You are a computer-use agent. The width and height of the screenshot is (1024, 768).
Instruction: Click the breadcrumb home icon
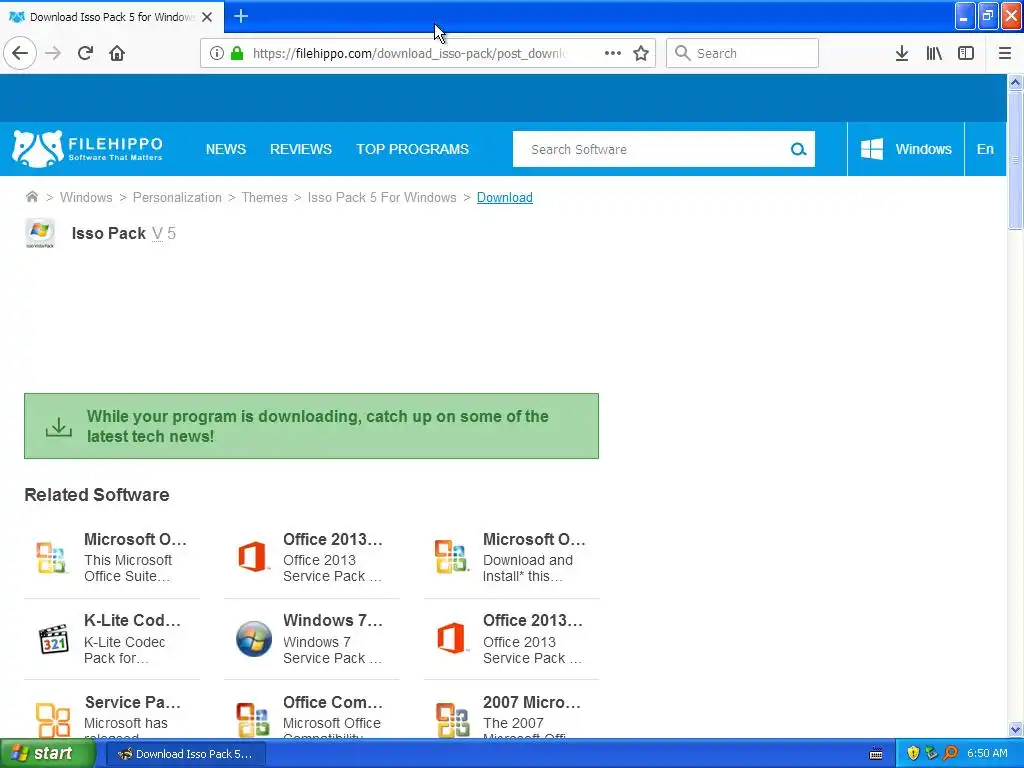pos(31,197)
